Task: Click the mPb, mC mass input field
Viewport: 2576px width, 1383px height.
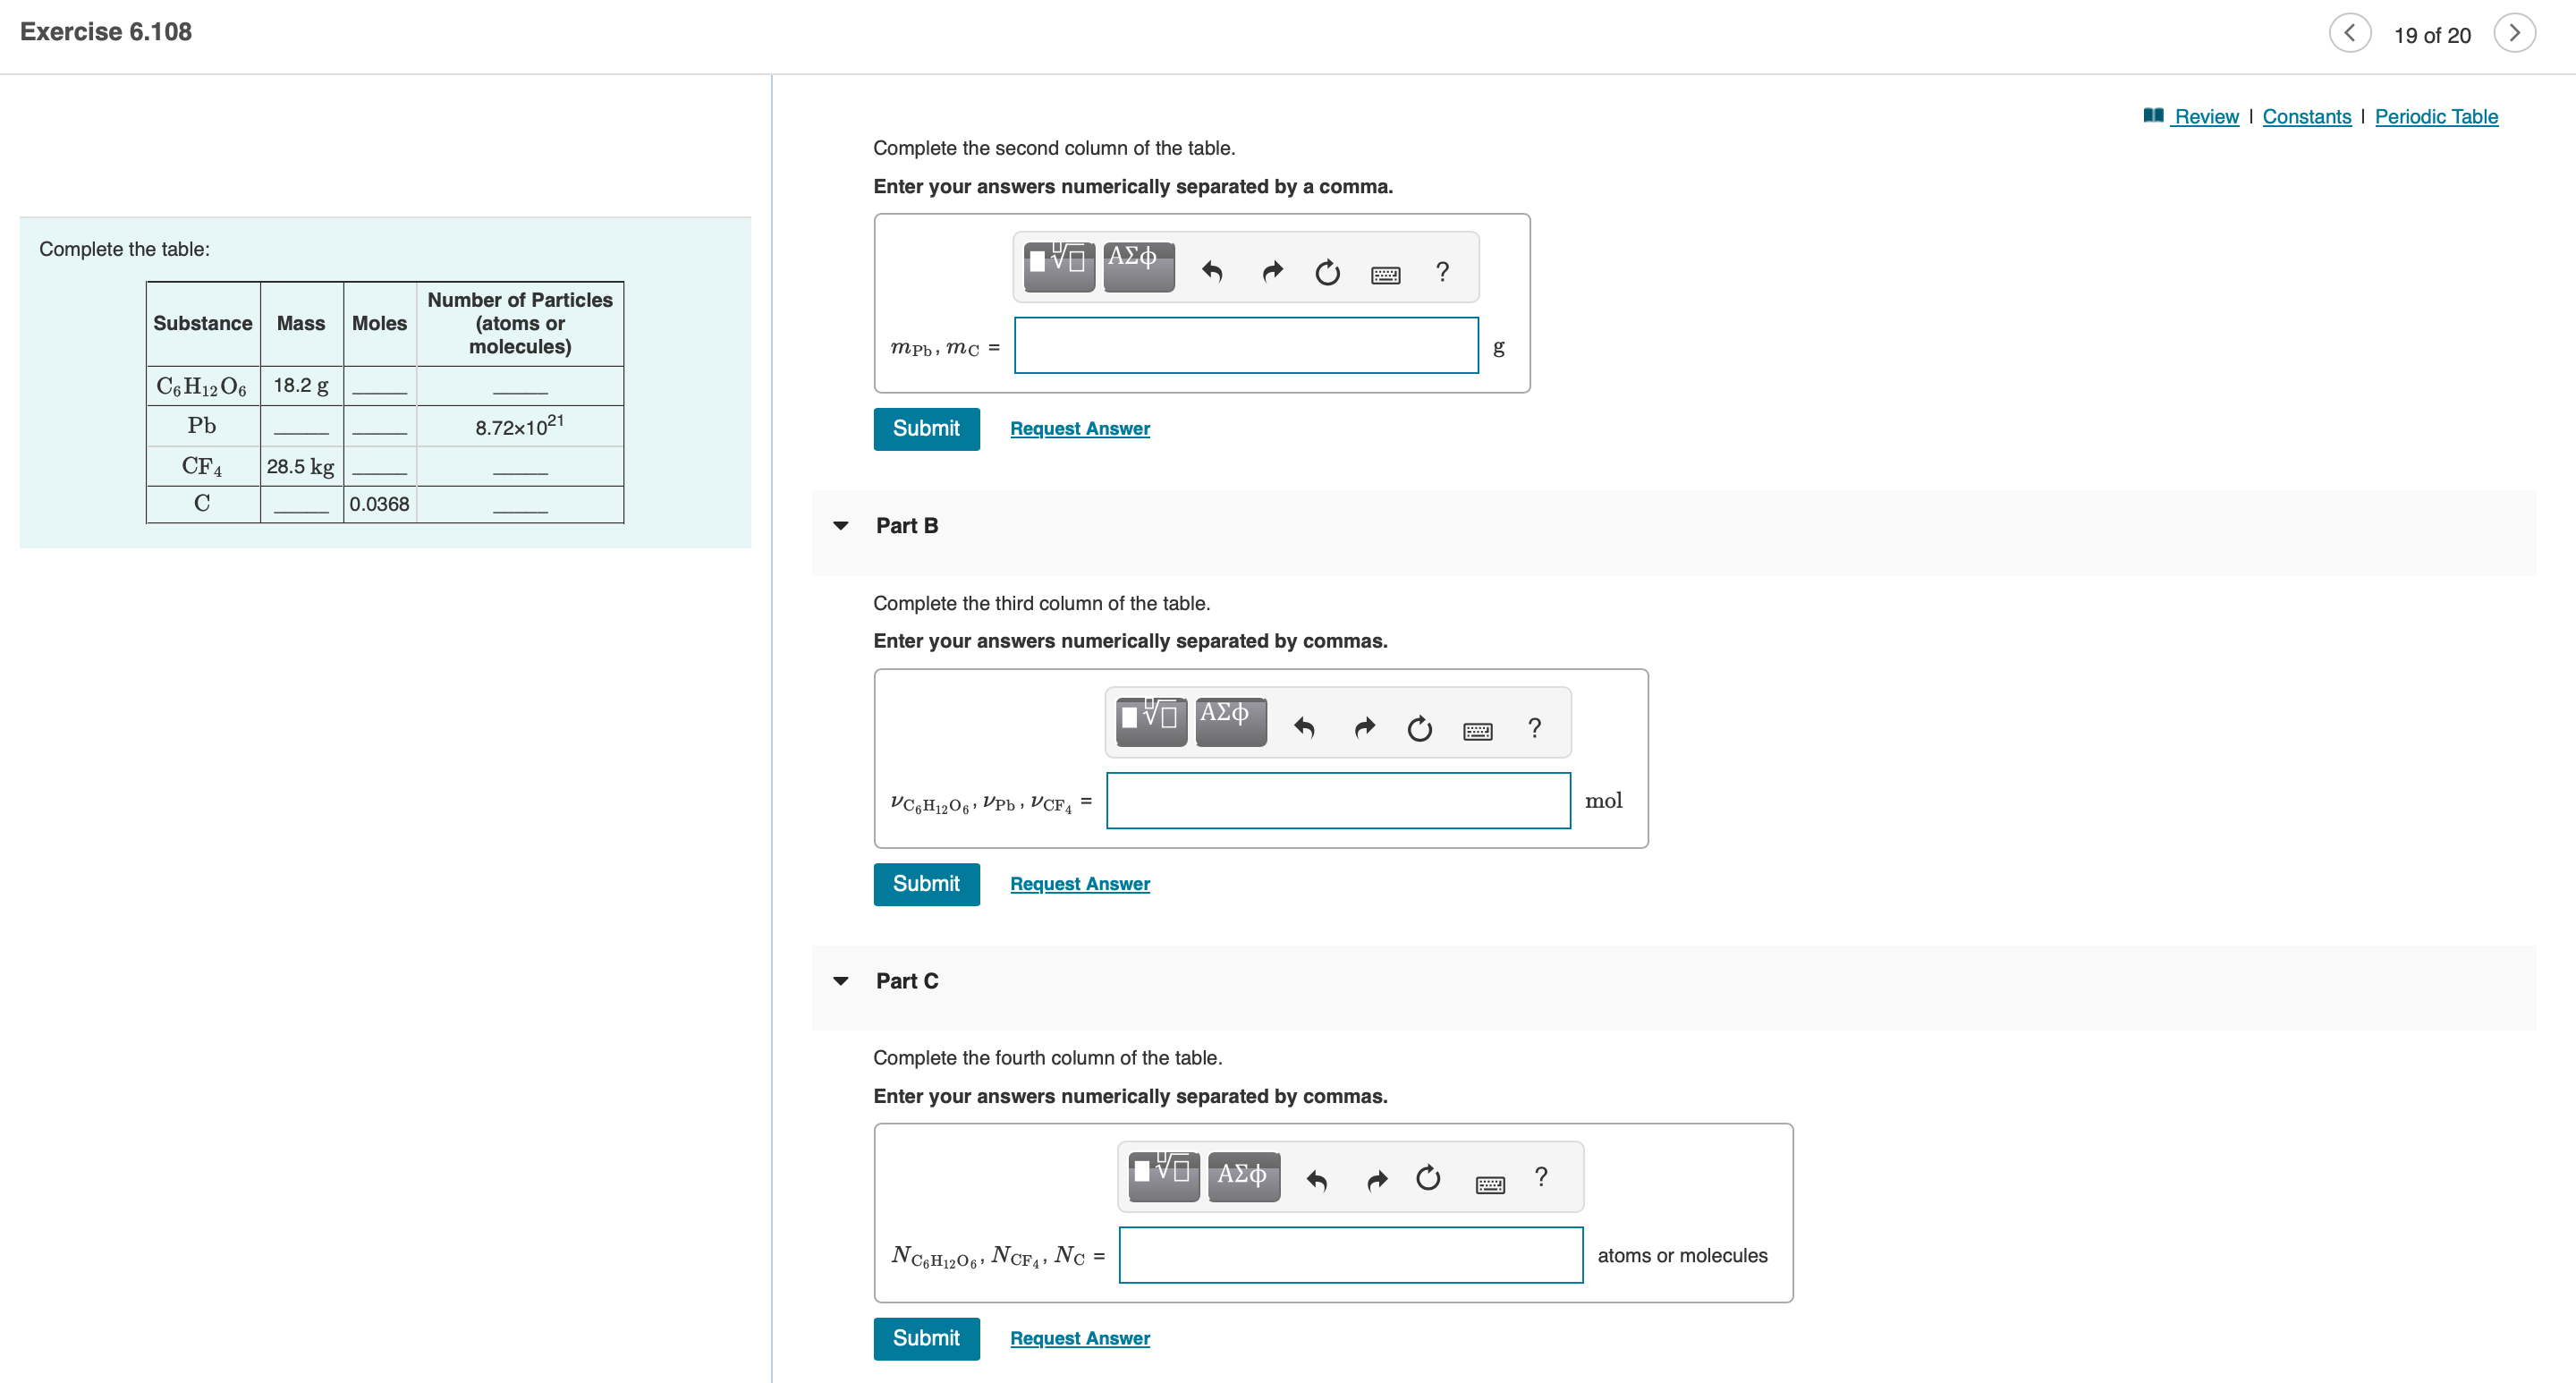Action: click(x=1246, y=346)
